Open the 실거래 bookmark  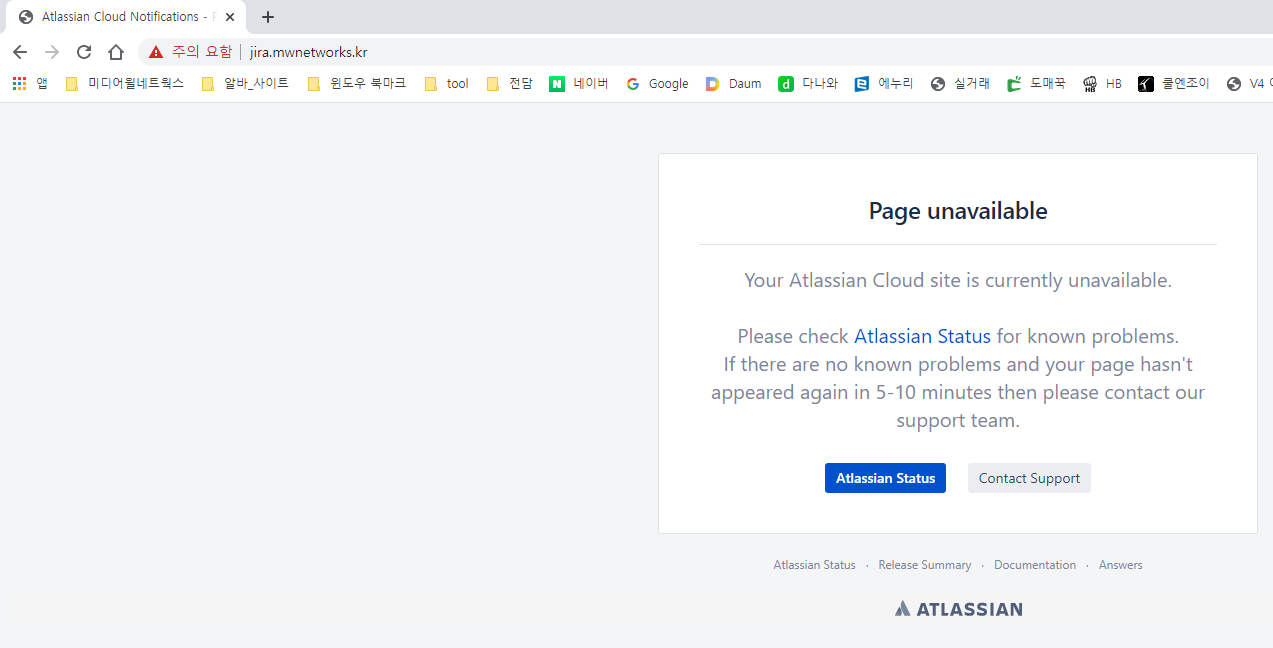click(x=960, y=84)
